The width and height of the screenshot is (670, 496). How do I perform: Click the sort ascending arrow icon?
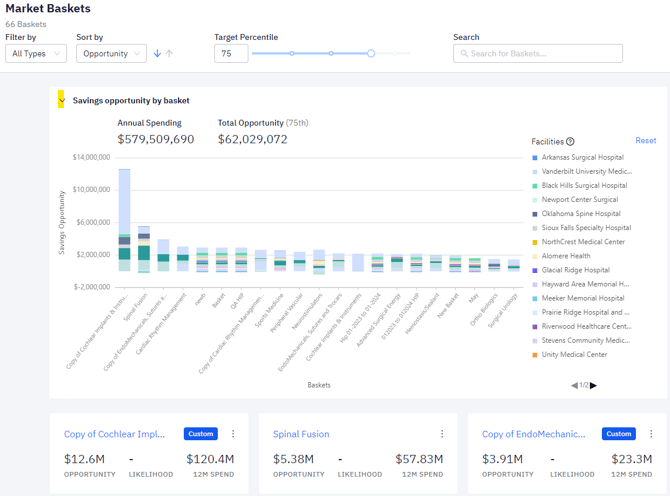[x=169, y=54]
